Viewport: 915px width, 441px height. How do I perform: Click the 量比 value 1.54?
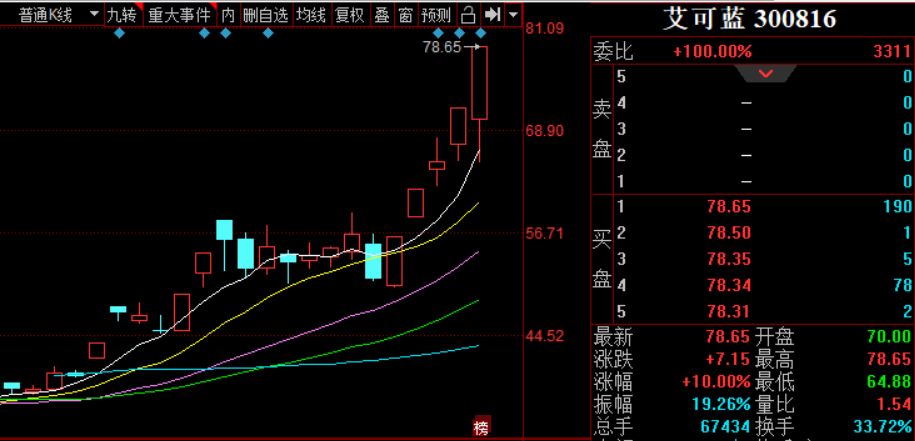894,404
